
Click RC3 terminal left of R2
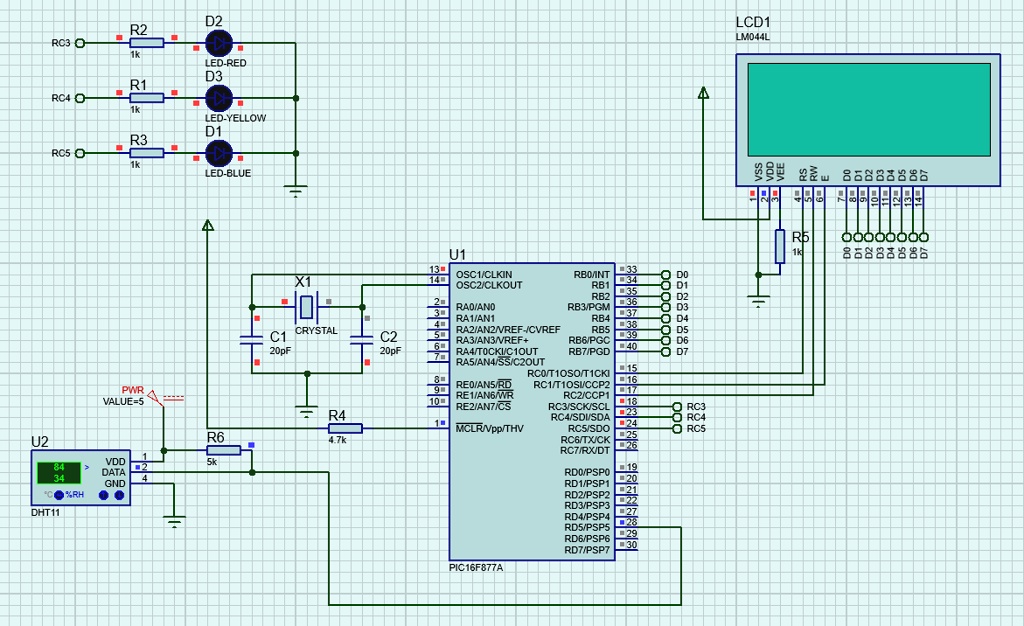[80, 43]
